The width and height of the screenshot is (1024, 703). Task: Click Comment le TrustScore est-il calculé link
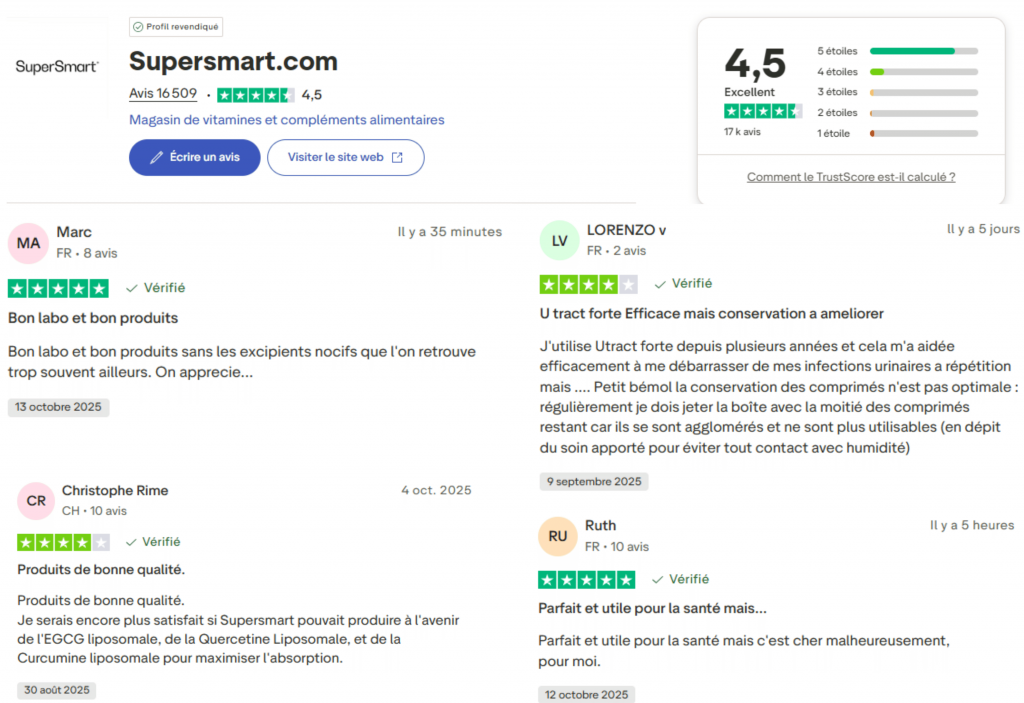pos(850,177)
